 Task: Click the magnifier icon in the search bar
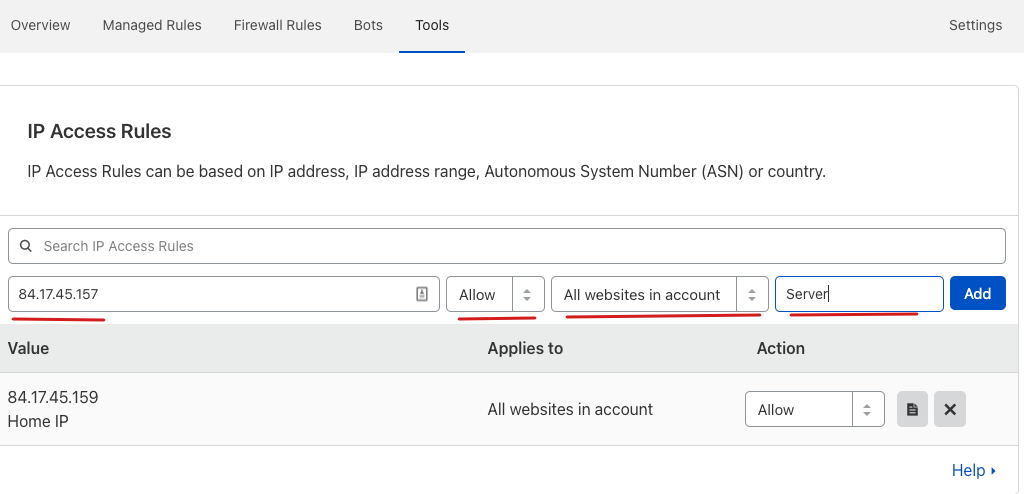(25, 246)
